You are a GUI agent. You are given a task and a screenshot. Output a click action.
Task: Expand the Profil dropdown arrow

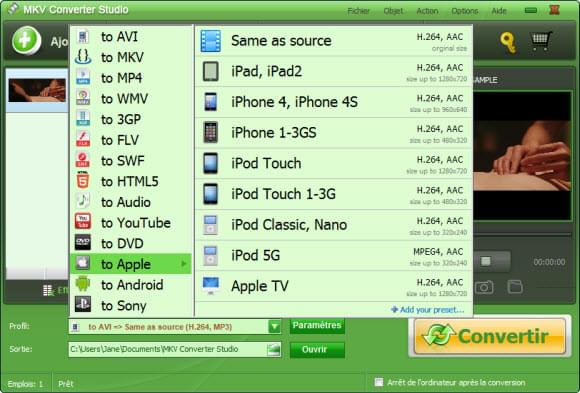coord(274,327)
